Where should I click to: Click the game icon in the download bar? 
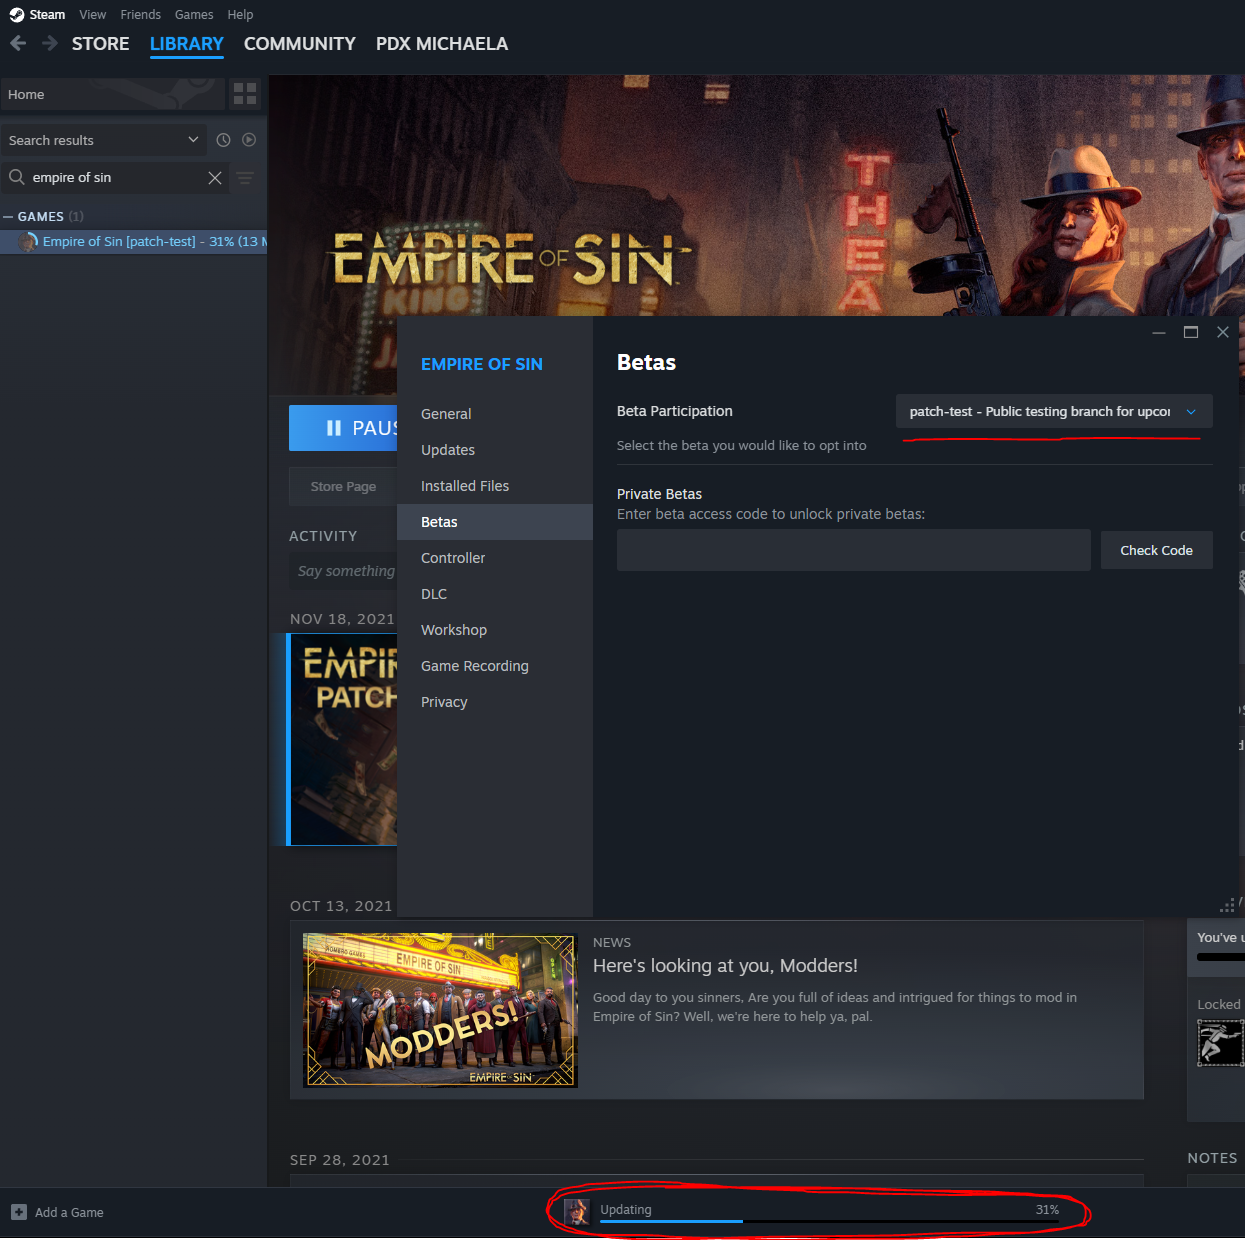point(577,1211)
